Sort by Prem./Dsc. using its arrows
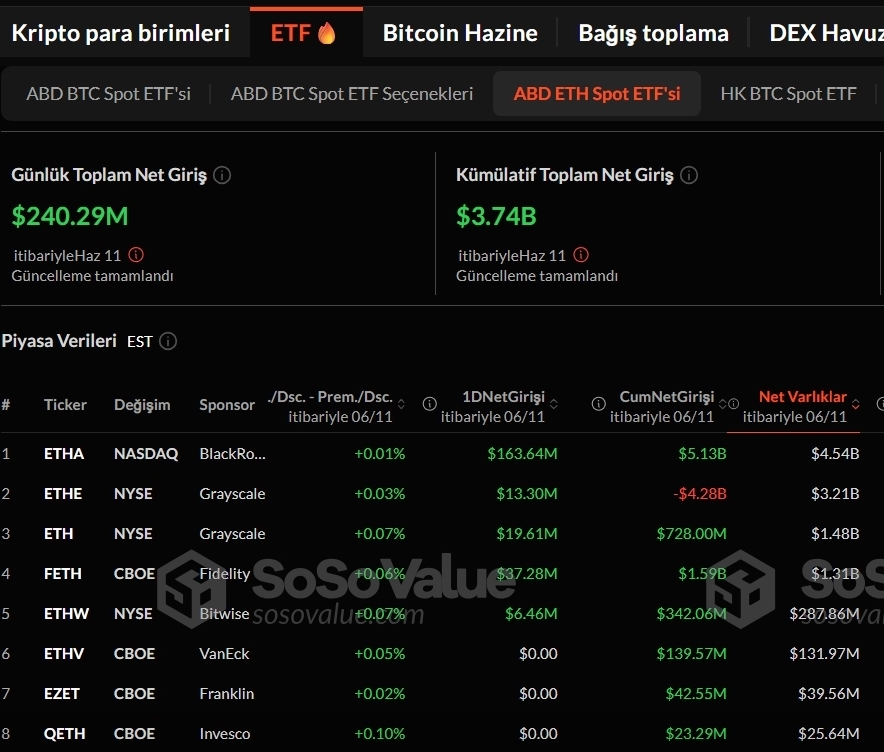Viewport: 884px width, 752px height. pos(401,404)
